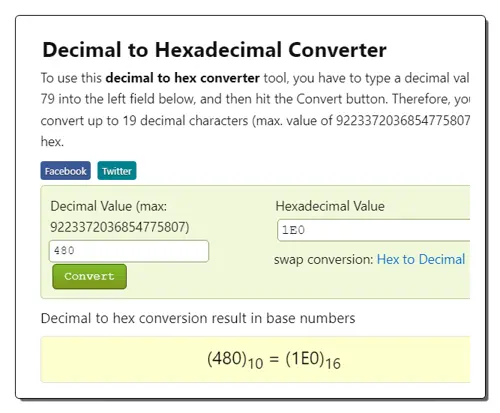Viewport: 500px width, 413px height.
Task: Share the page via the Facebook button
Action: 66,171
